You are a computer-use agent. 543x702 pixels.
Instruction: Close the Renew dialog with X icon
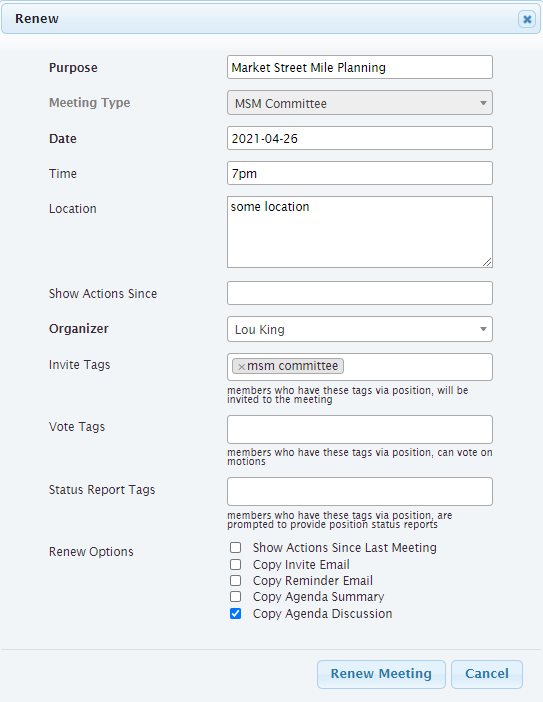pyautogui.click(x=527, y=19)
